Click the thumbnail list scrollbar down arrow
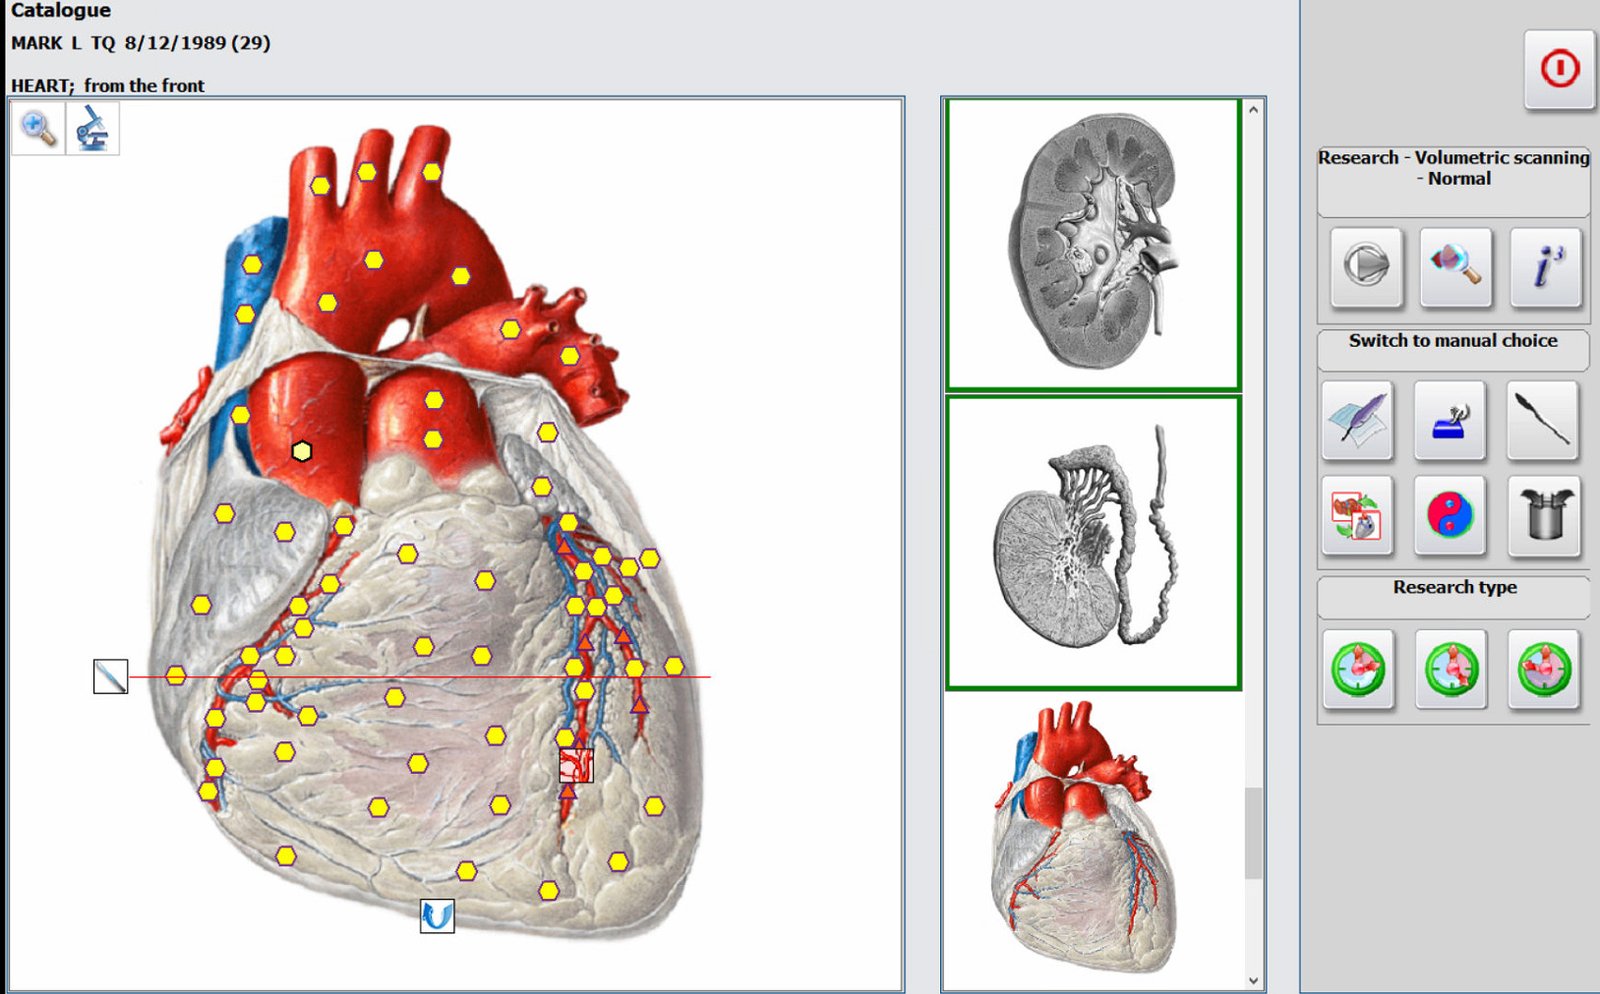This screenshot has width=1600, height=994. tap(1254, 981)
